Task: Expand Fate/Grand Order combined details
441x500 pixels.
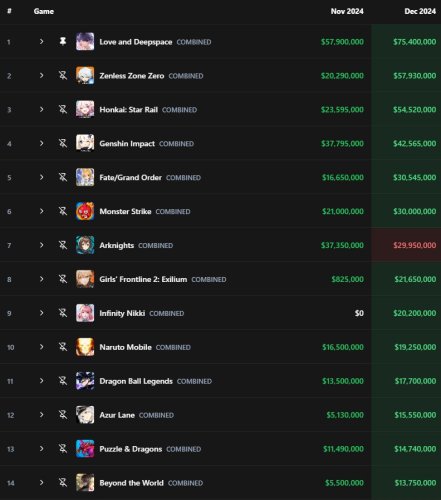Action: (x=41, y=177)
